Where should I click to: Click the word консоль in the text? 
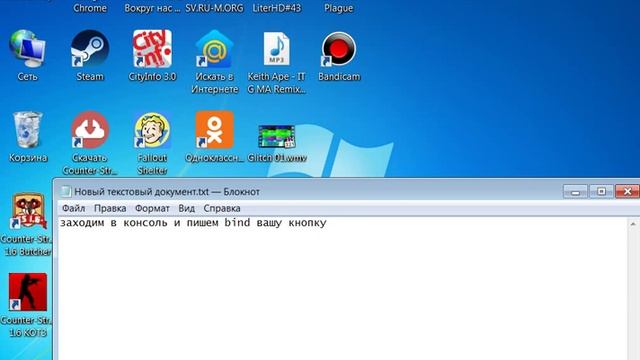pos(145,223)
